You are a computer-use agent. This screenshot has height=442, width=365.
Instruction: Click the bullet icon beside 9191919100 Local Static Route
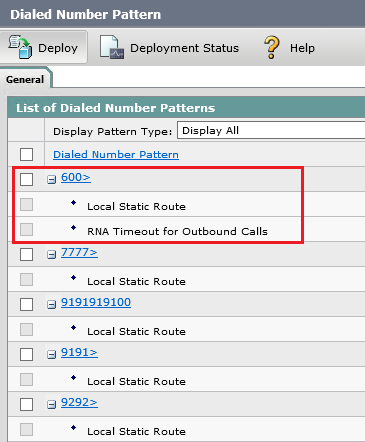click(x=74, y=328)
